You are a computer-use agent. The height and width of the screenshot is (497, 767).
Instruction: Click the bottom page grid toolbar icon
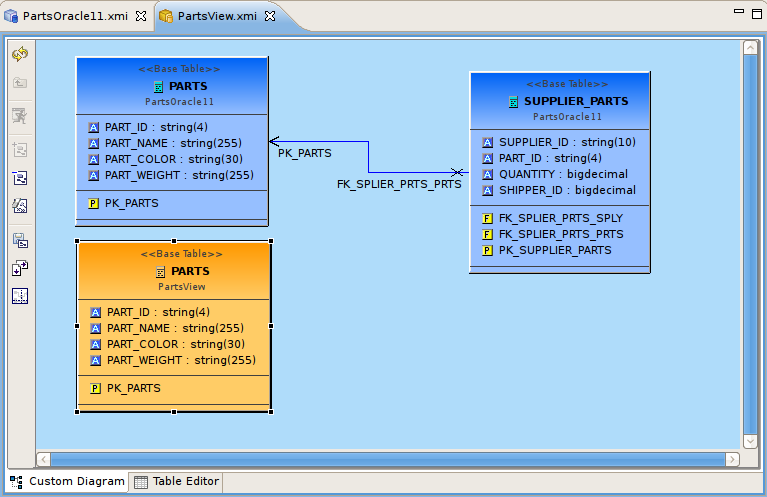tap(19, 296)
